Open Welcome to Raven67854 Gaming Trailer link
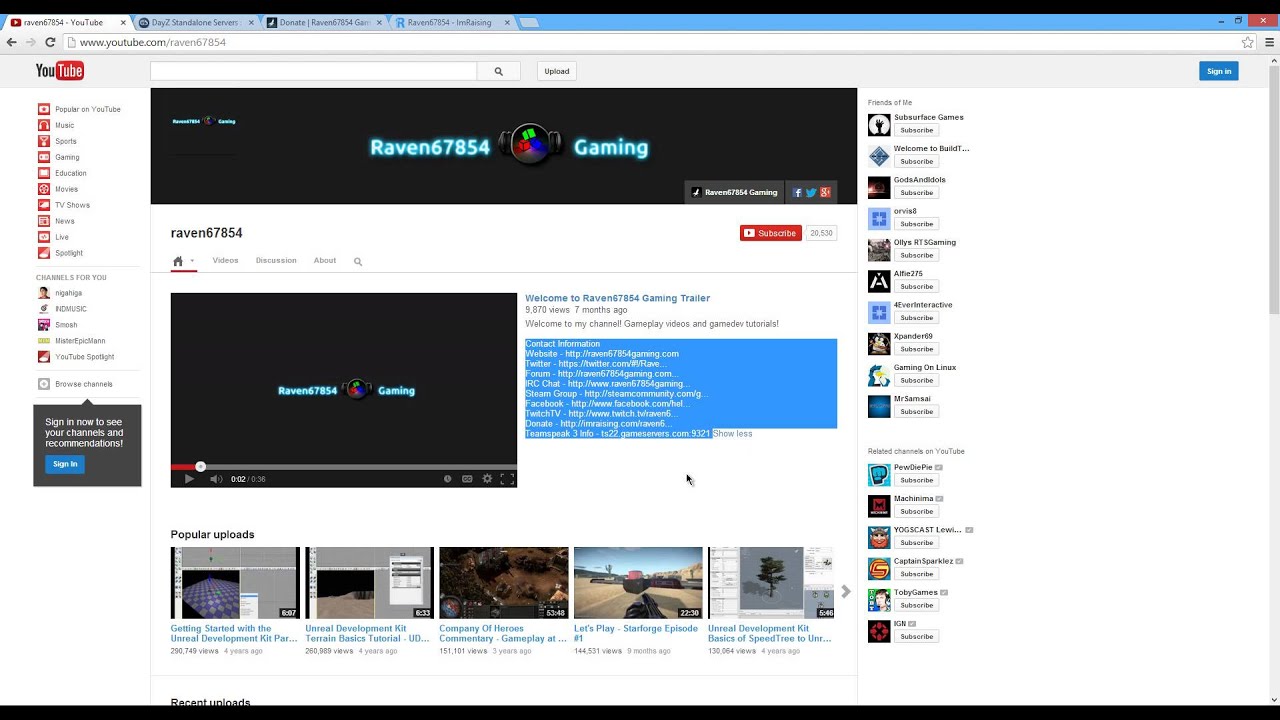This screenshot has height=720, width=1280. pos(617,298)
